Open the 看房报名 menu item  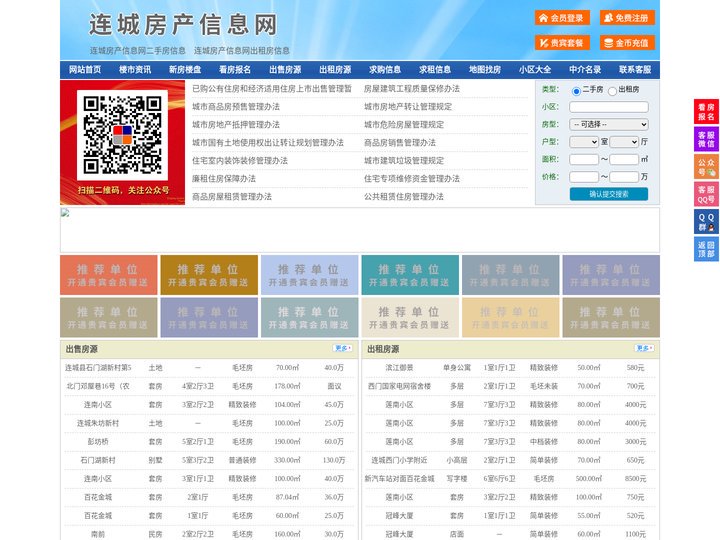pos(235,70)
